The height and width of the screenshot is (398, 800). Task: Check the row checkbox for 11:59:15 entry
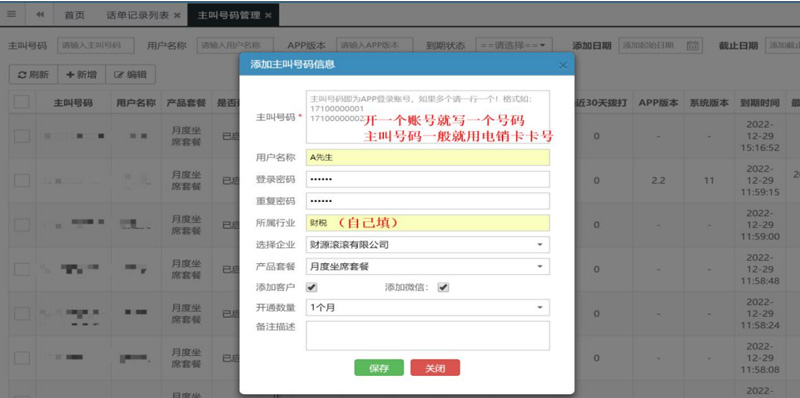click(x=21, y=180)
